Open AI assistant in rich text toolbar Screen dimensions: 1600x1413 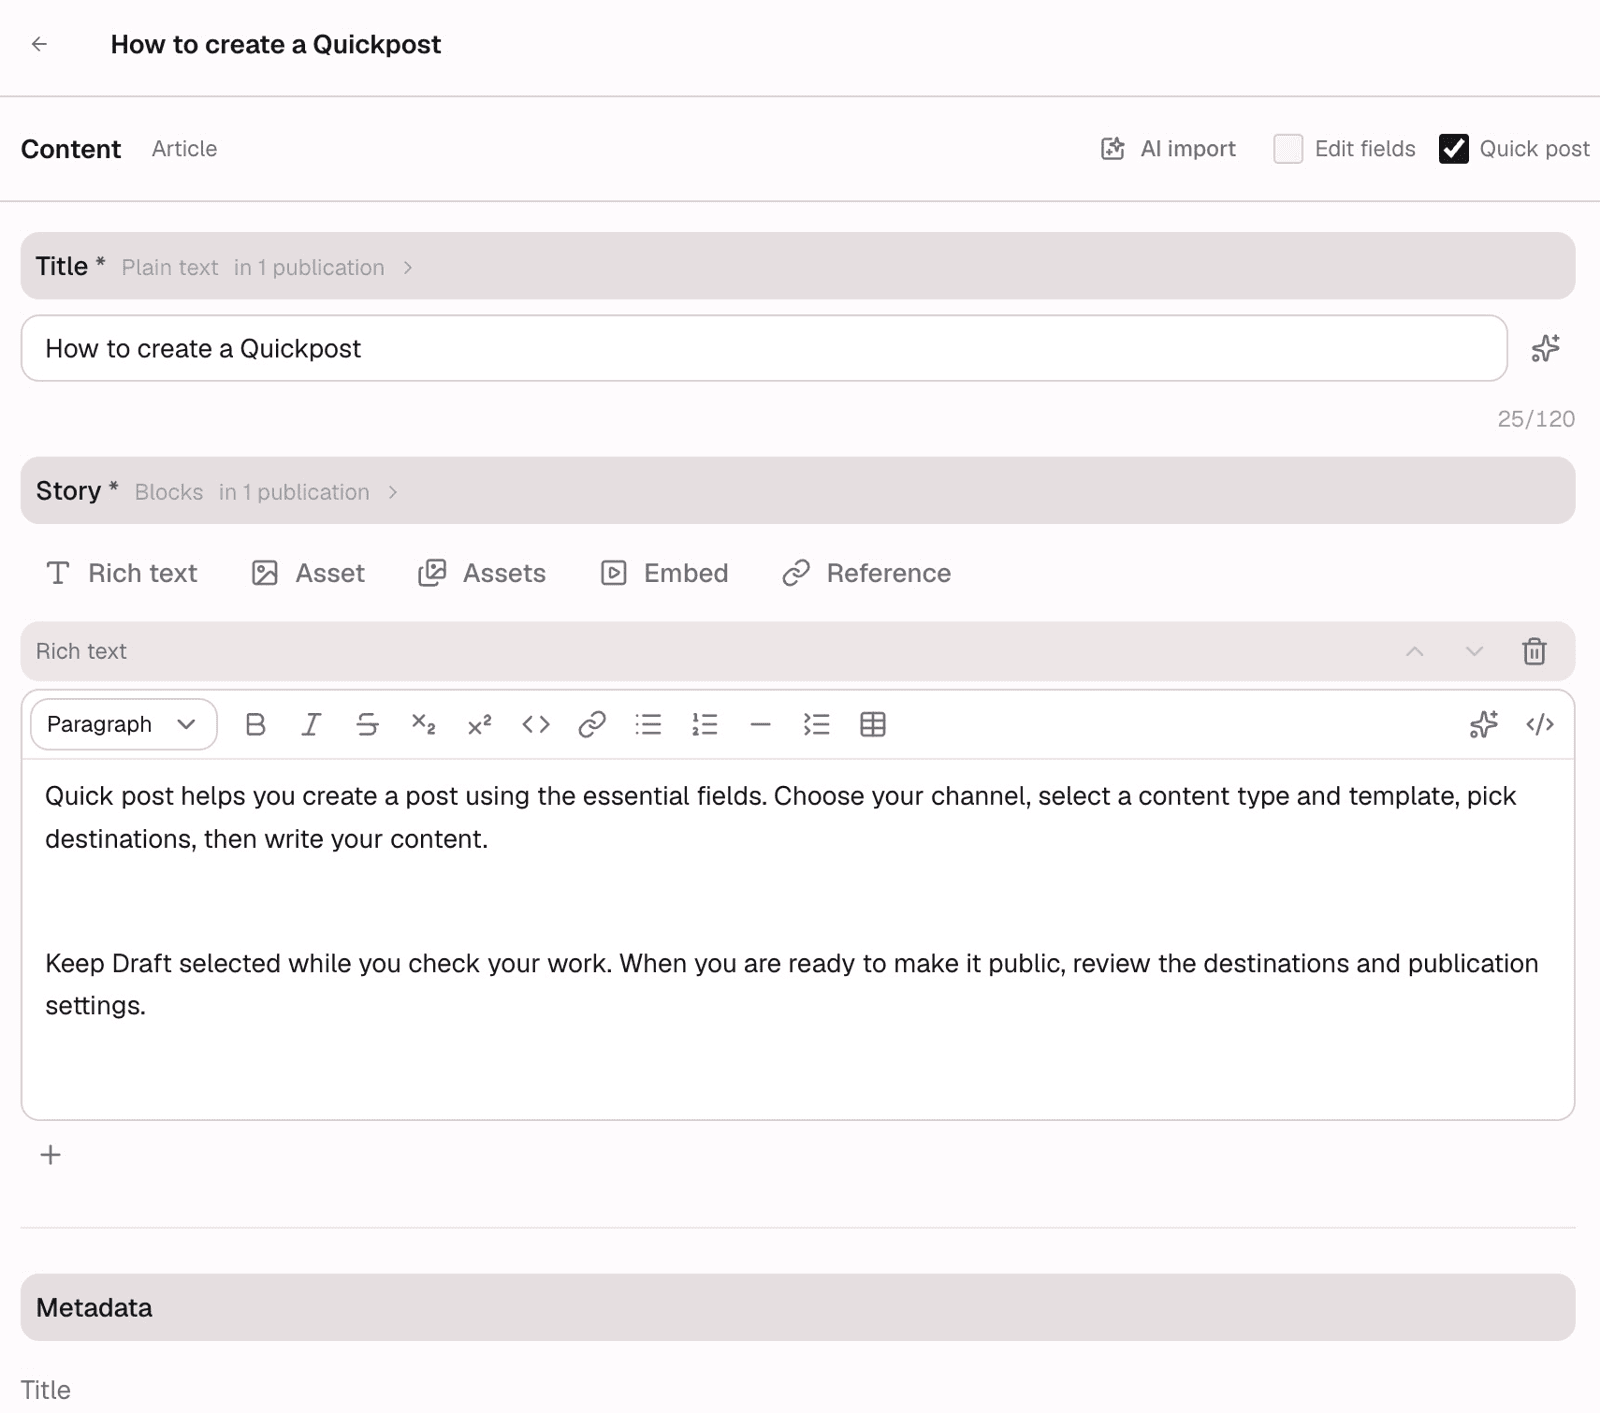tap(1484, 724)
